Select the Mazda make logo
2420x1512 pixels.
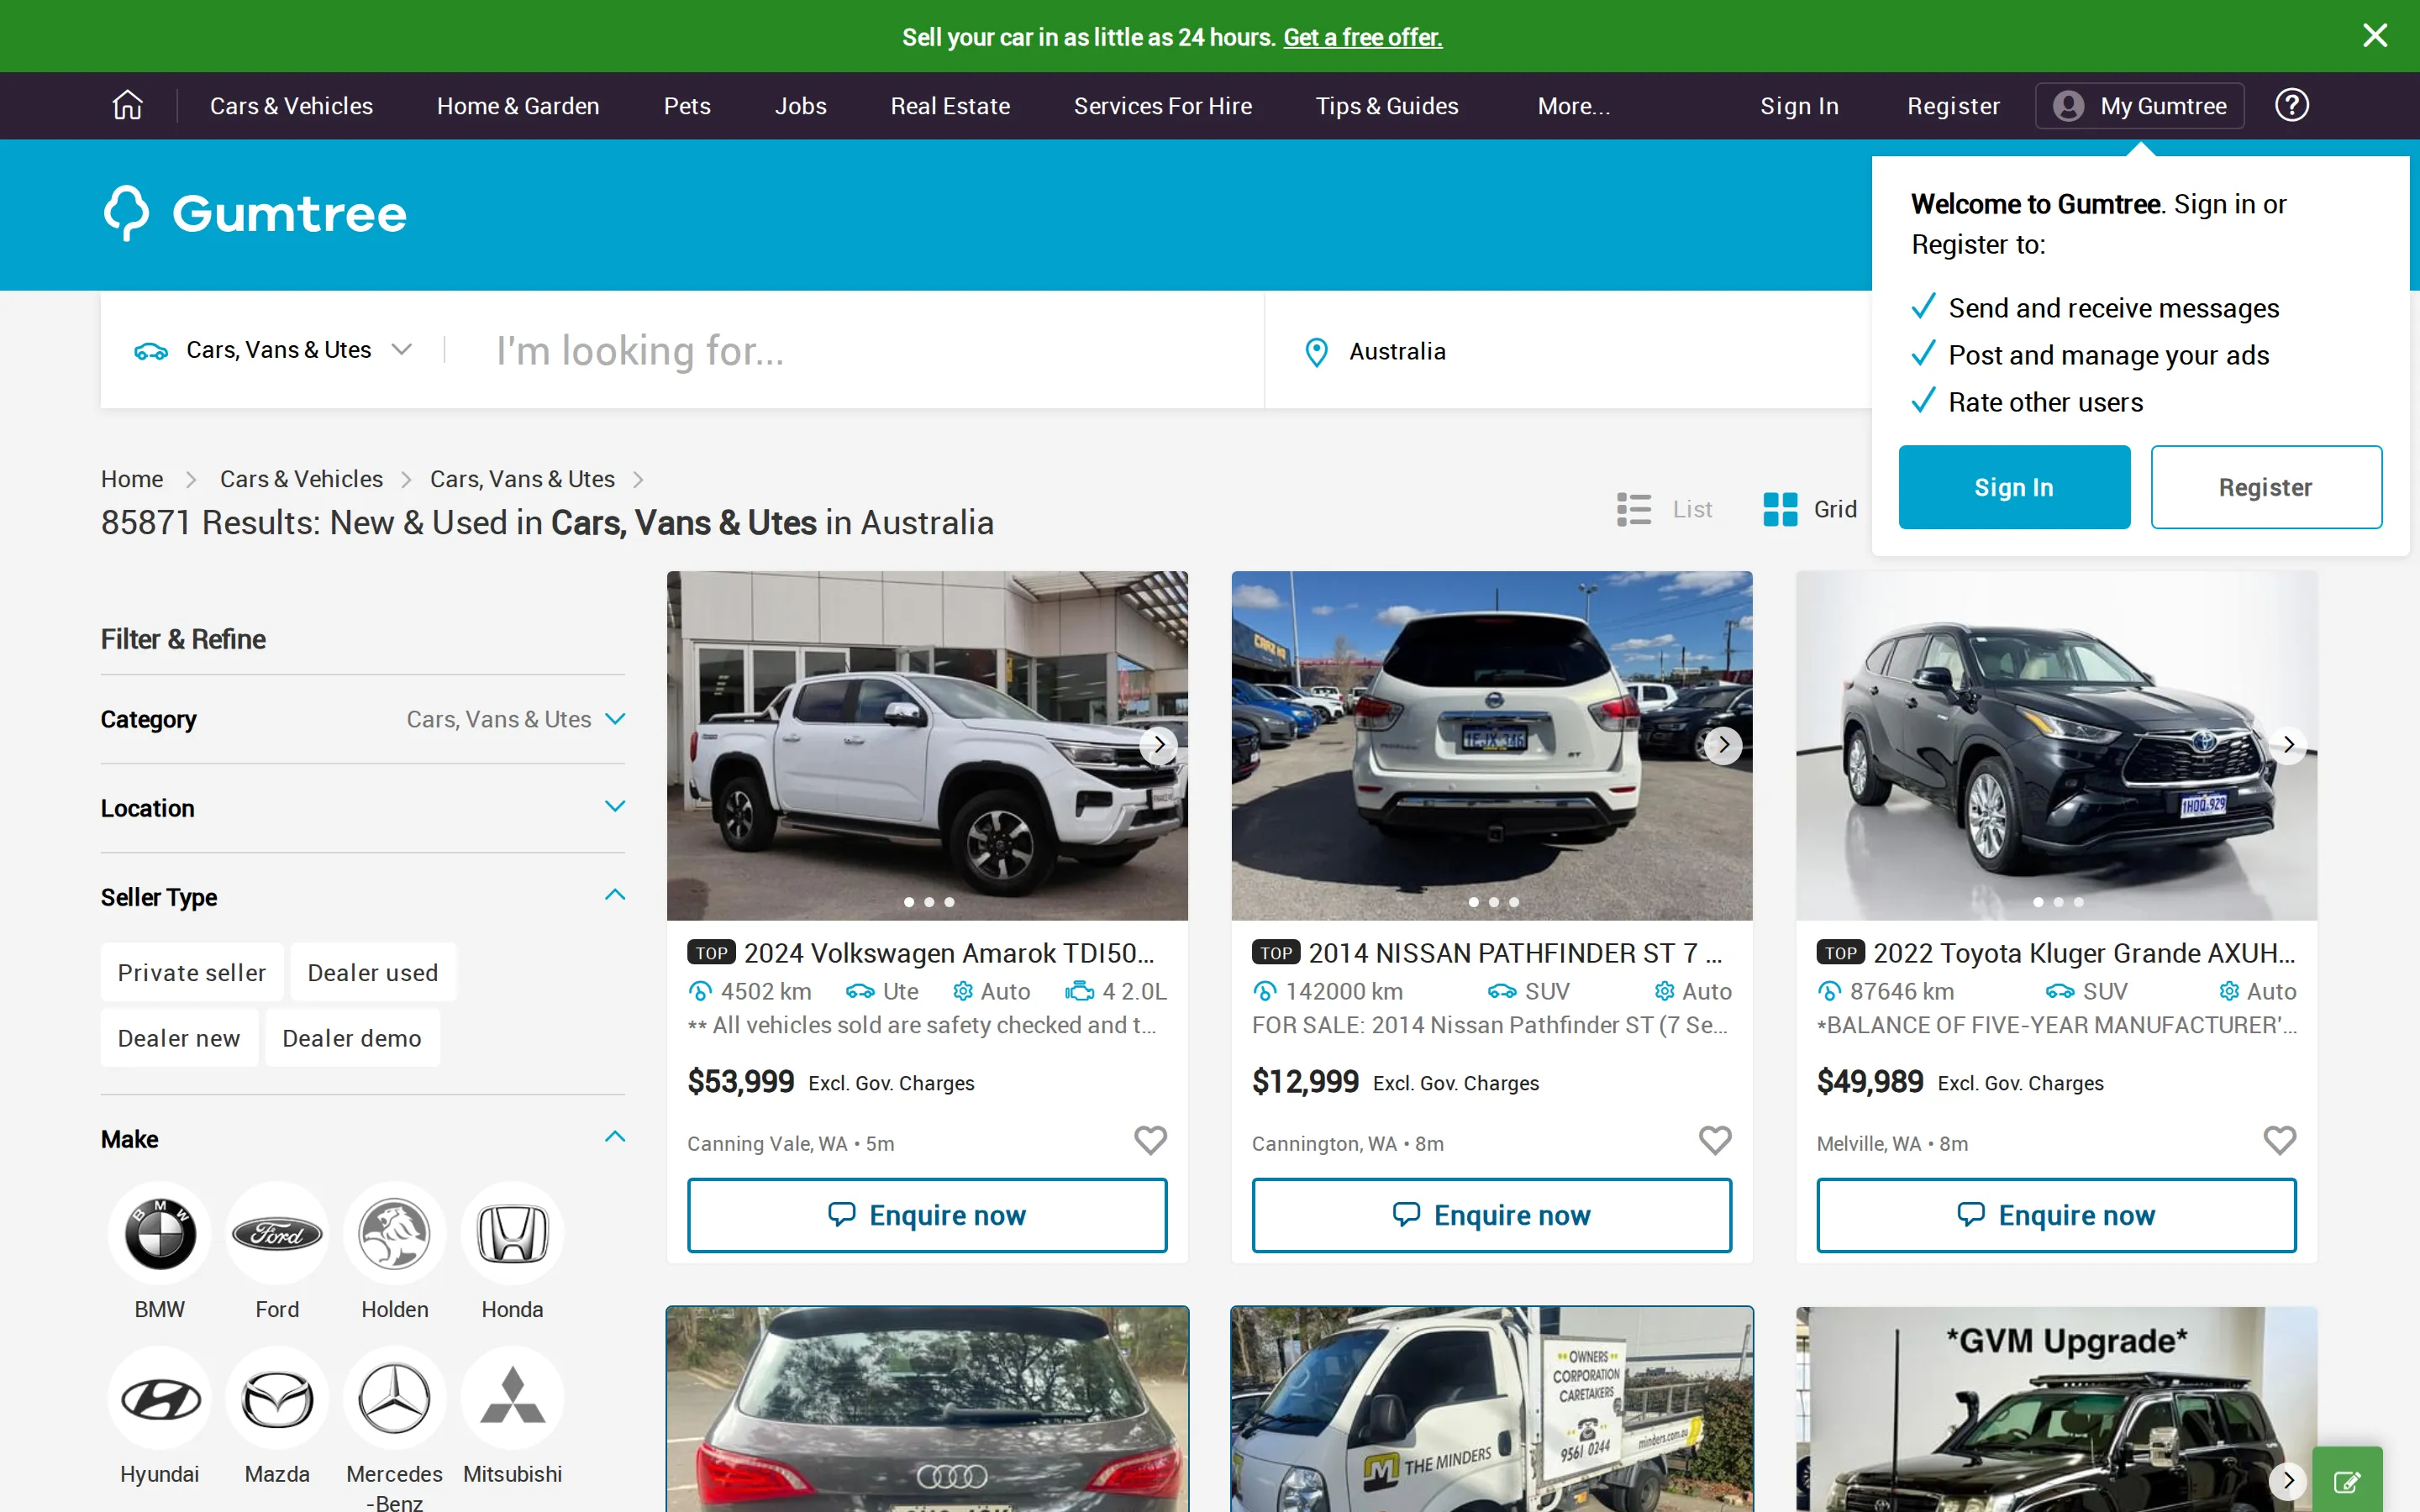tap(277, 1398)
